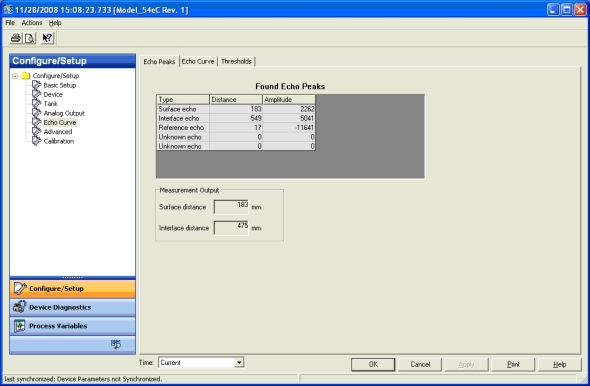This screenshot has width=590, height=386.
Task: Select Echo Curve in the tree
Action: pyautogui.click(x=60, y=123)
